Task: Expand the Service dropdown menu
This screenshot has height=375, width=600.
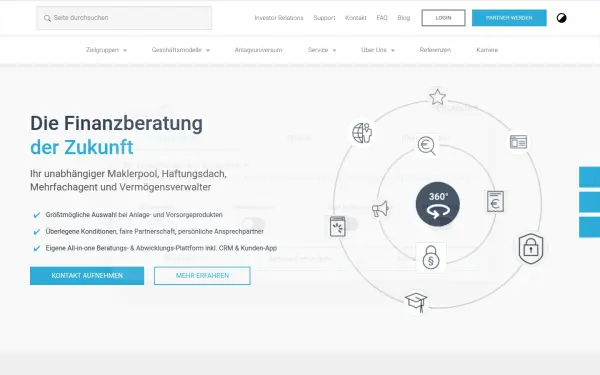Action: 322,50
